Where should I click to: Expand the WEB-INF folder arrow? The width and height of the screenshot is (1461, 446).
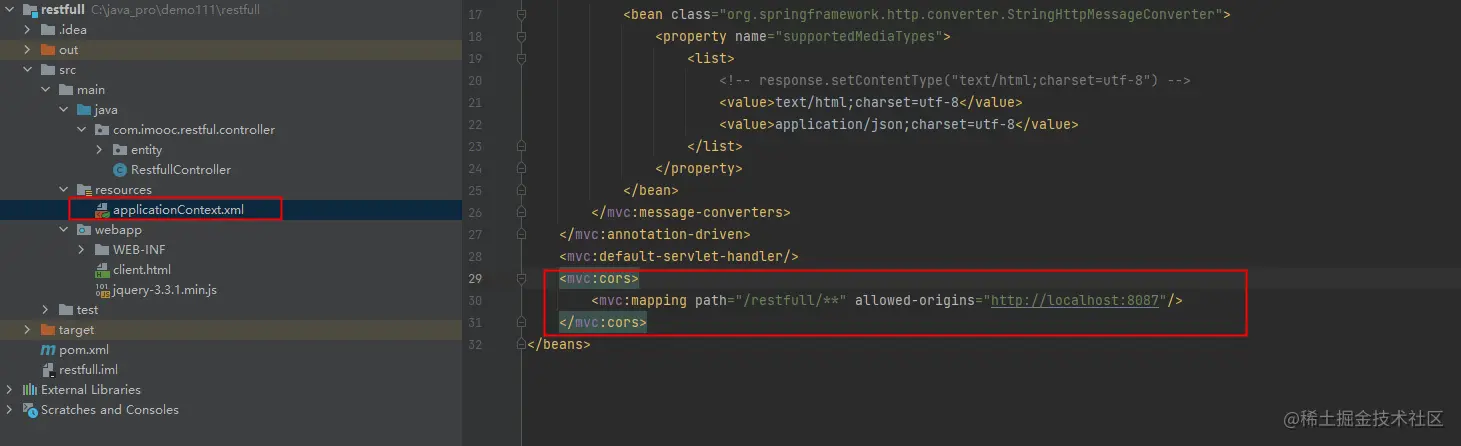(x=82, y=250)
